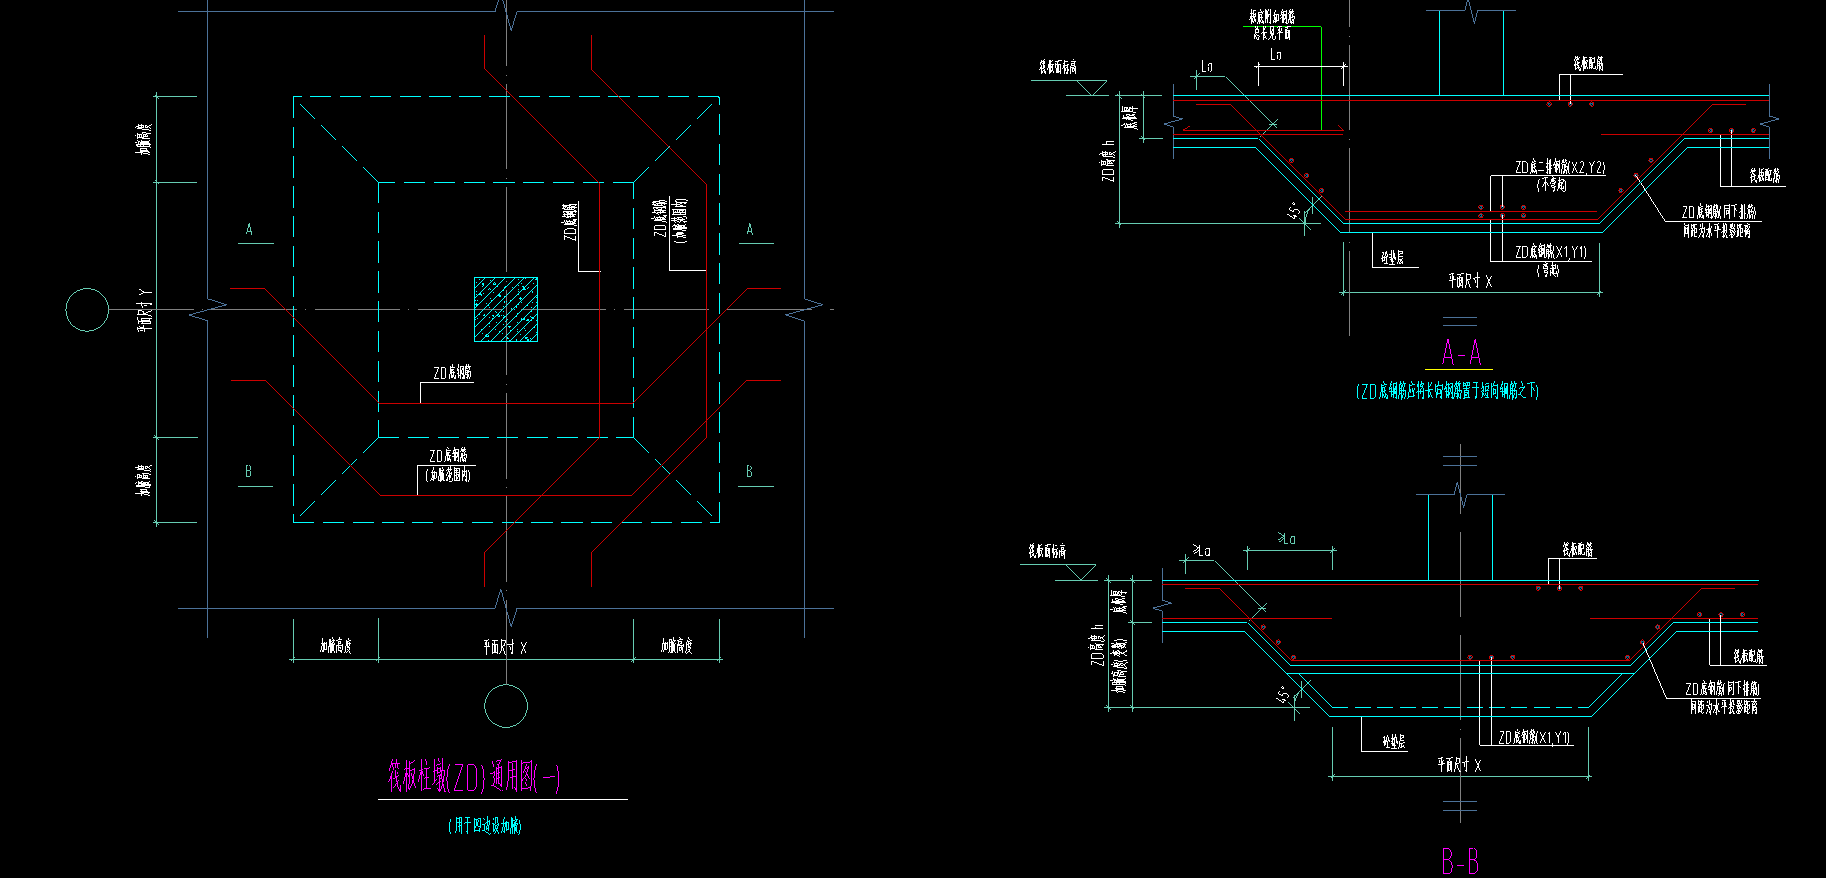The width and height of the screenshot is (1826, 878).
Task: Select the magenta title 筏板柱墩(ZD)通用图(一)
Action: 474,777
